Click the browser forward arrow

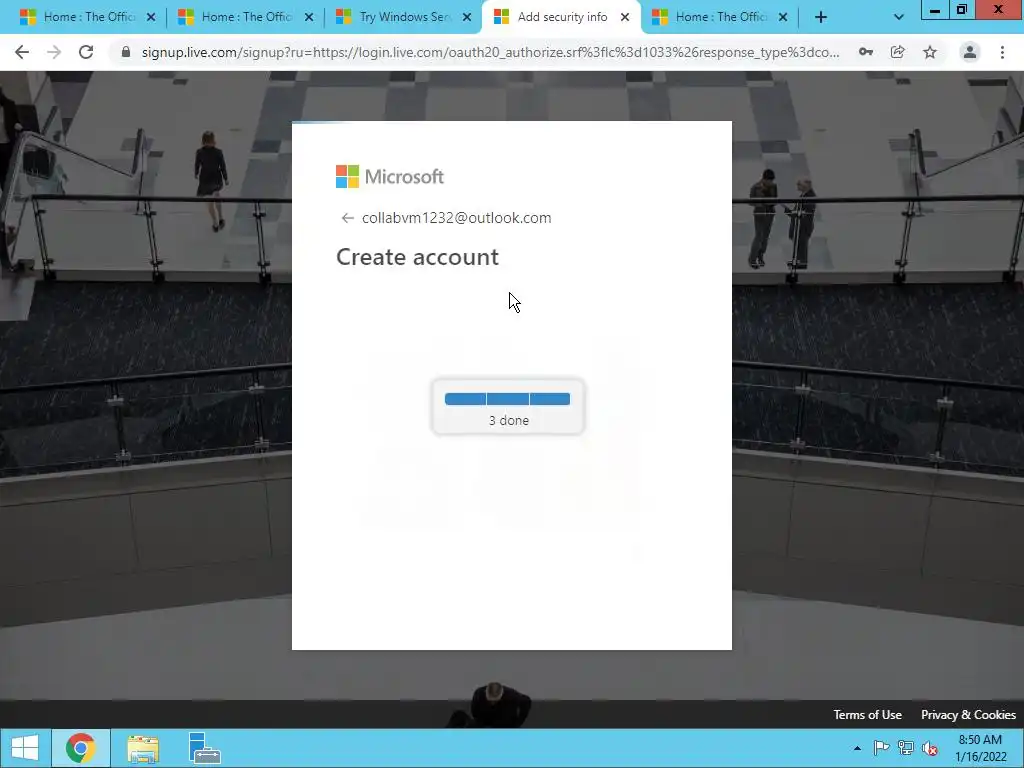pyautogui.click(x=54, y=52)
